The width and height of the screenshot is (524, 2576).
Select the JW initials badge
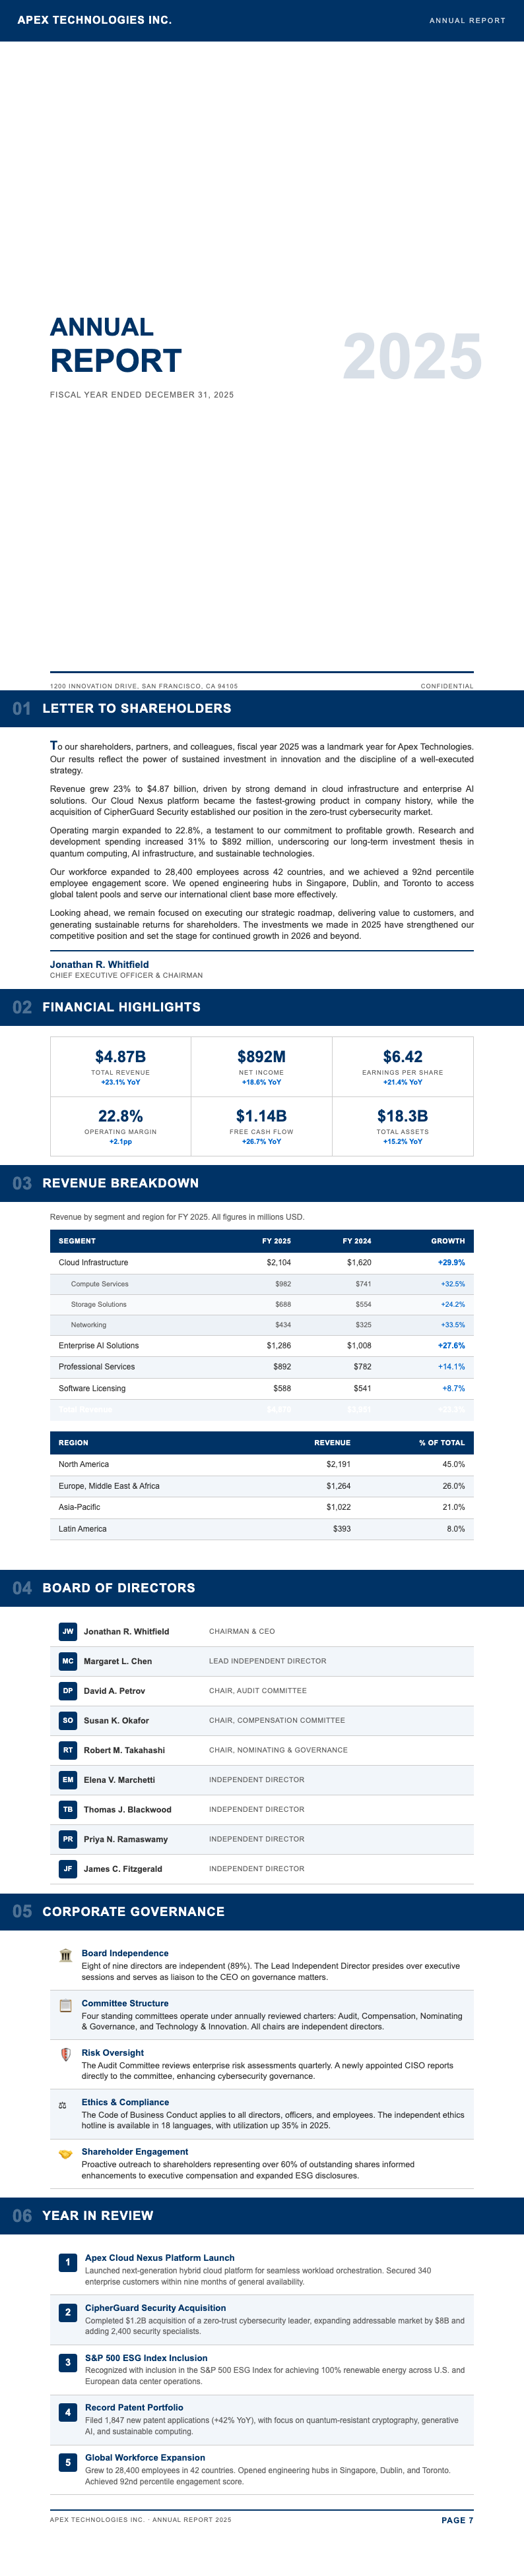(68, 1631)
